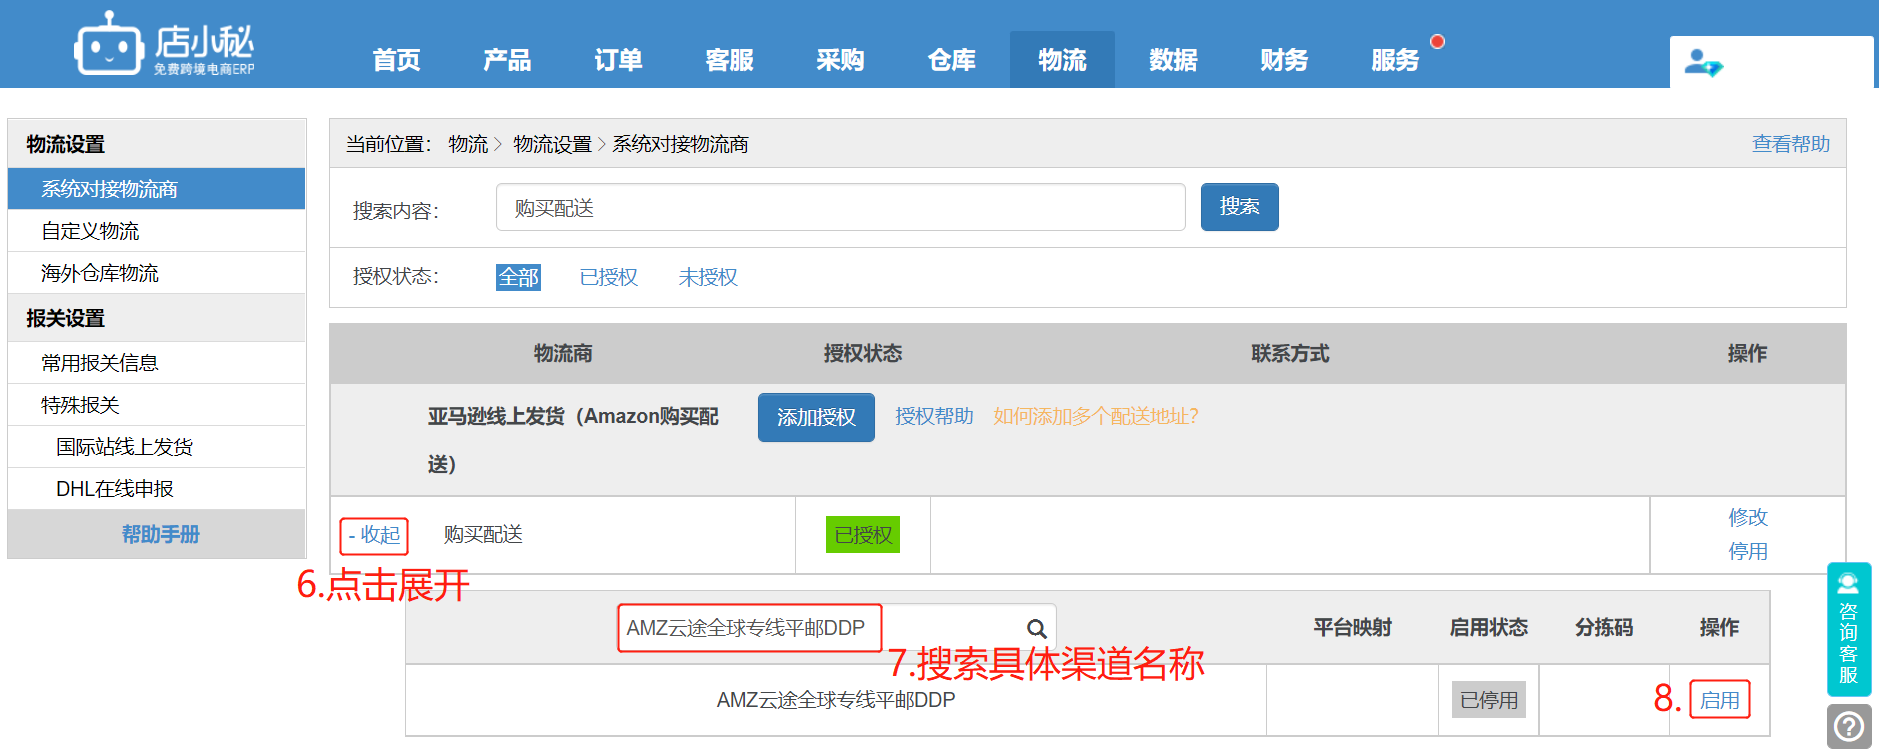Viewport: 1879px width, 755px height.
Task: Open 海外仓库物流 in the sidebar
Action: 156,273
